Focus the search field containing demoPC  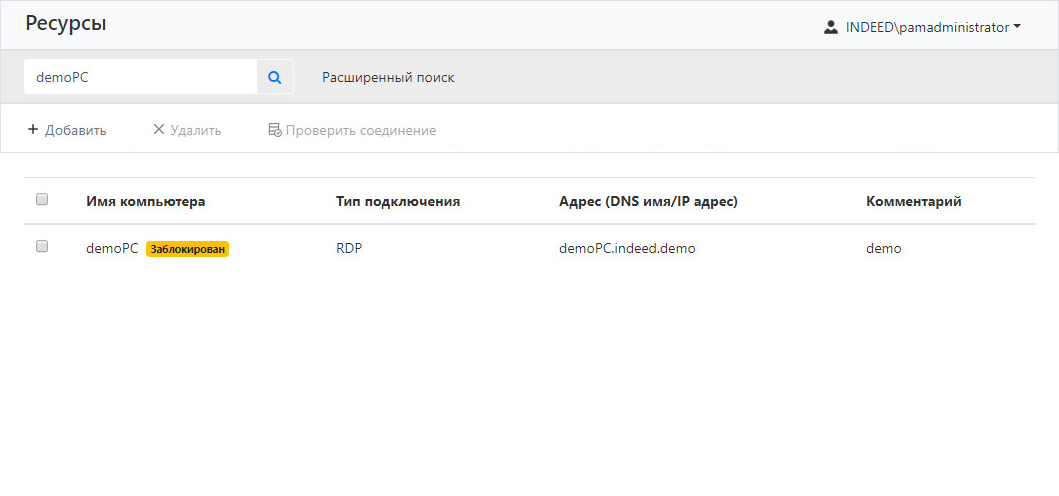[140, 77]
